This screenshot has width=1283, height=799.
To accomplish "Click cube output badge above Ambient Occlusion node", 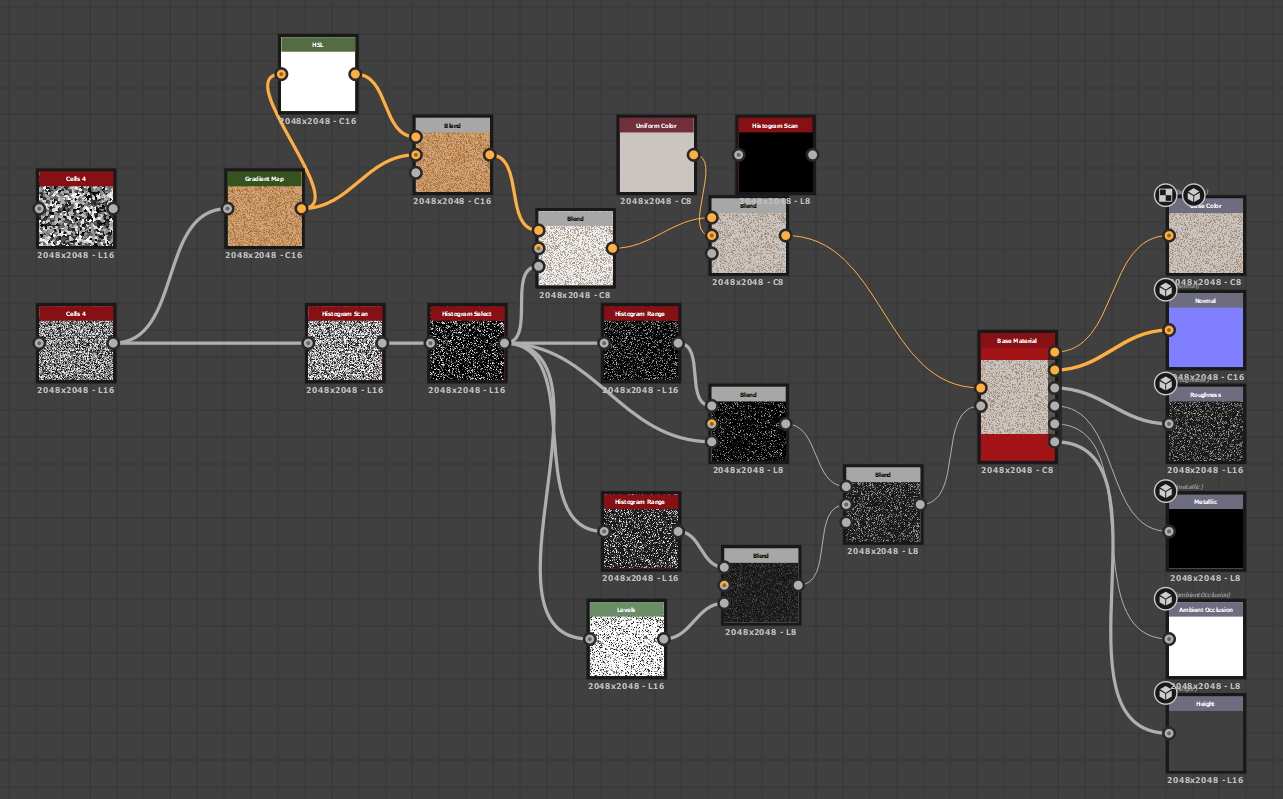I will coord(1165,598).
